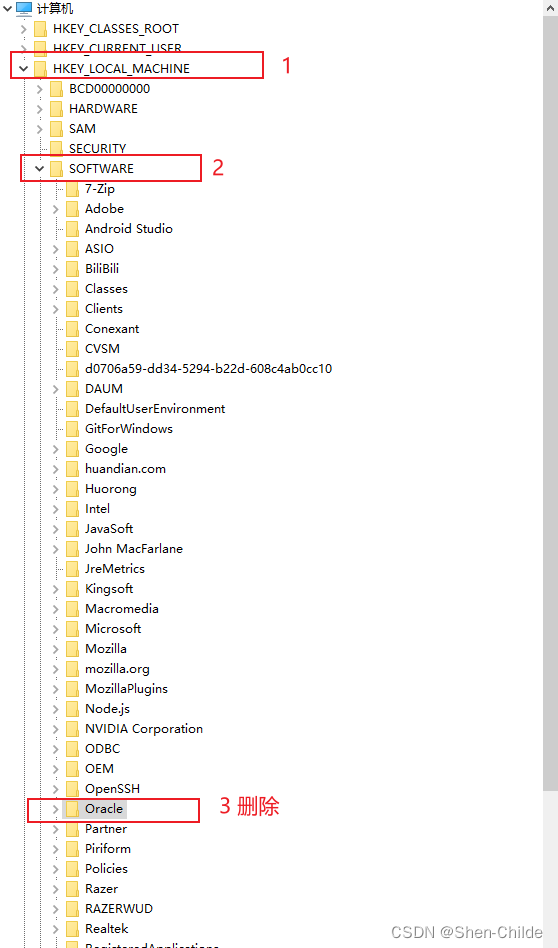The image size is (558, 948).
Task: Click the Conexant folder icon
Action: 73,329
